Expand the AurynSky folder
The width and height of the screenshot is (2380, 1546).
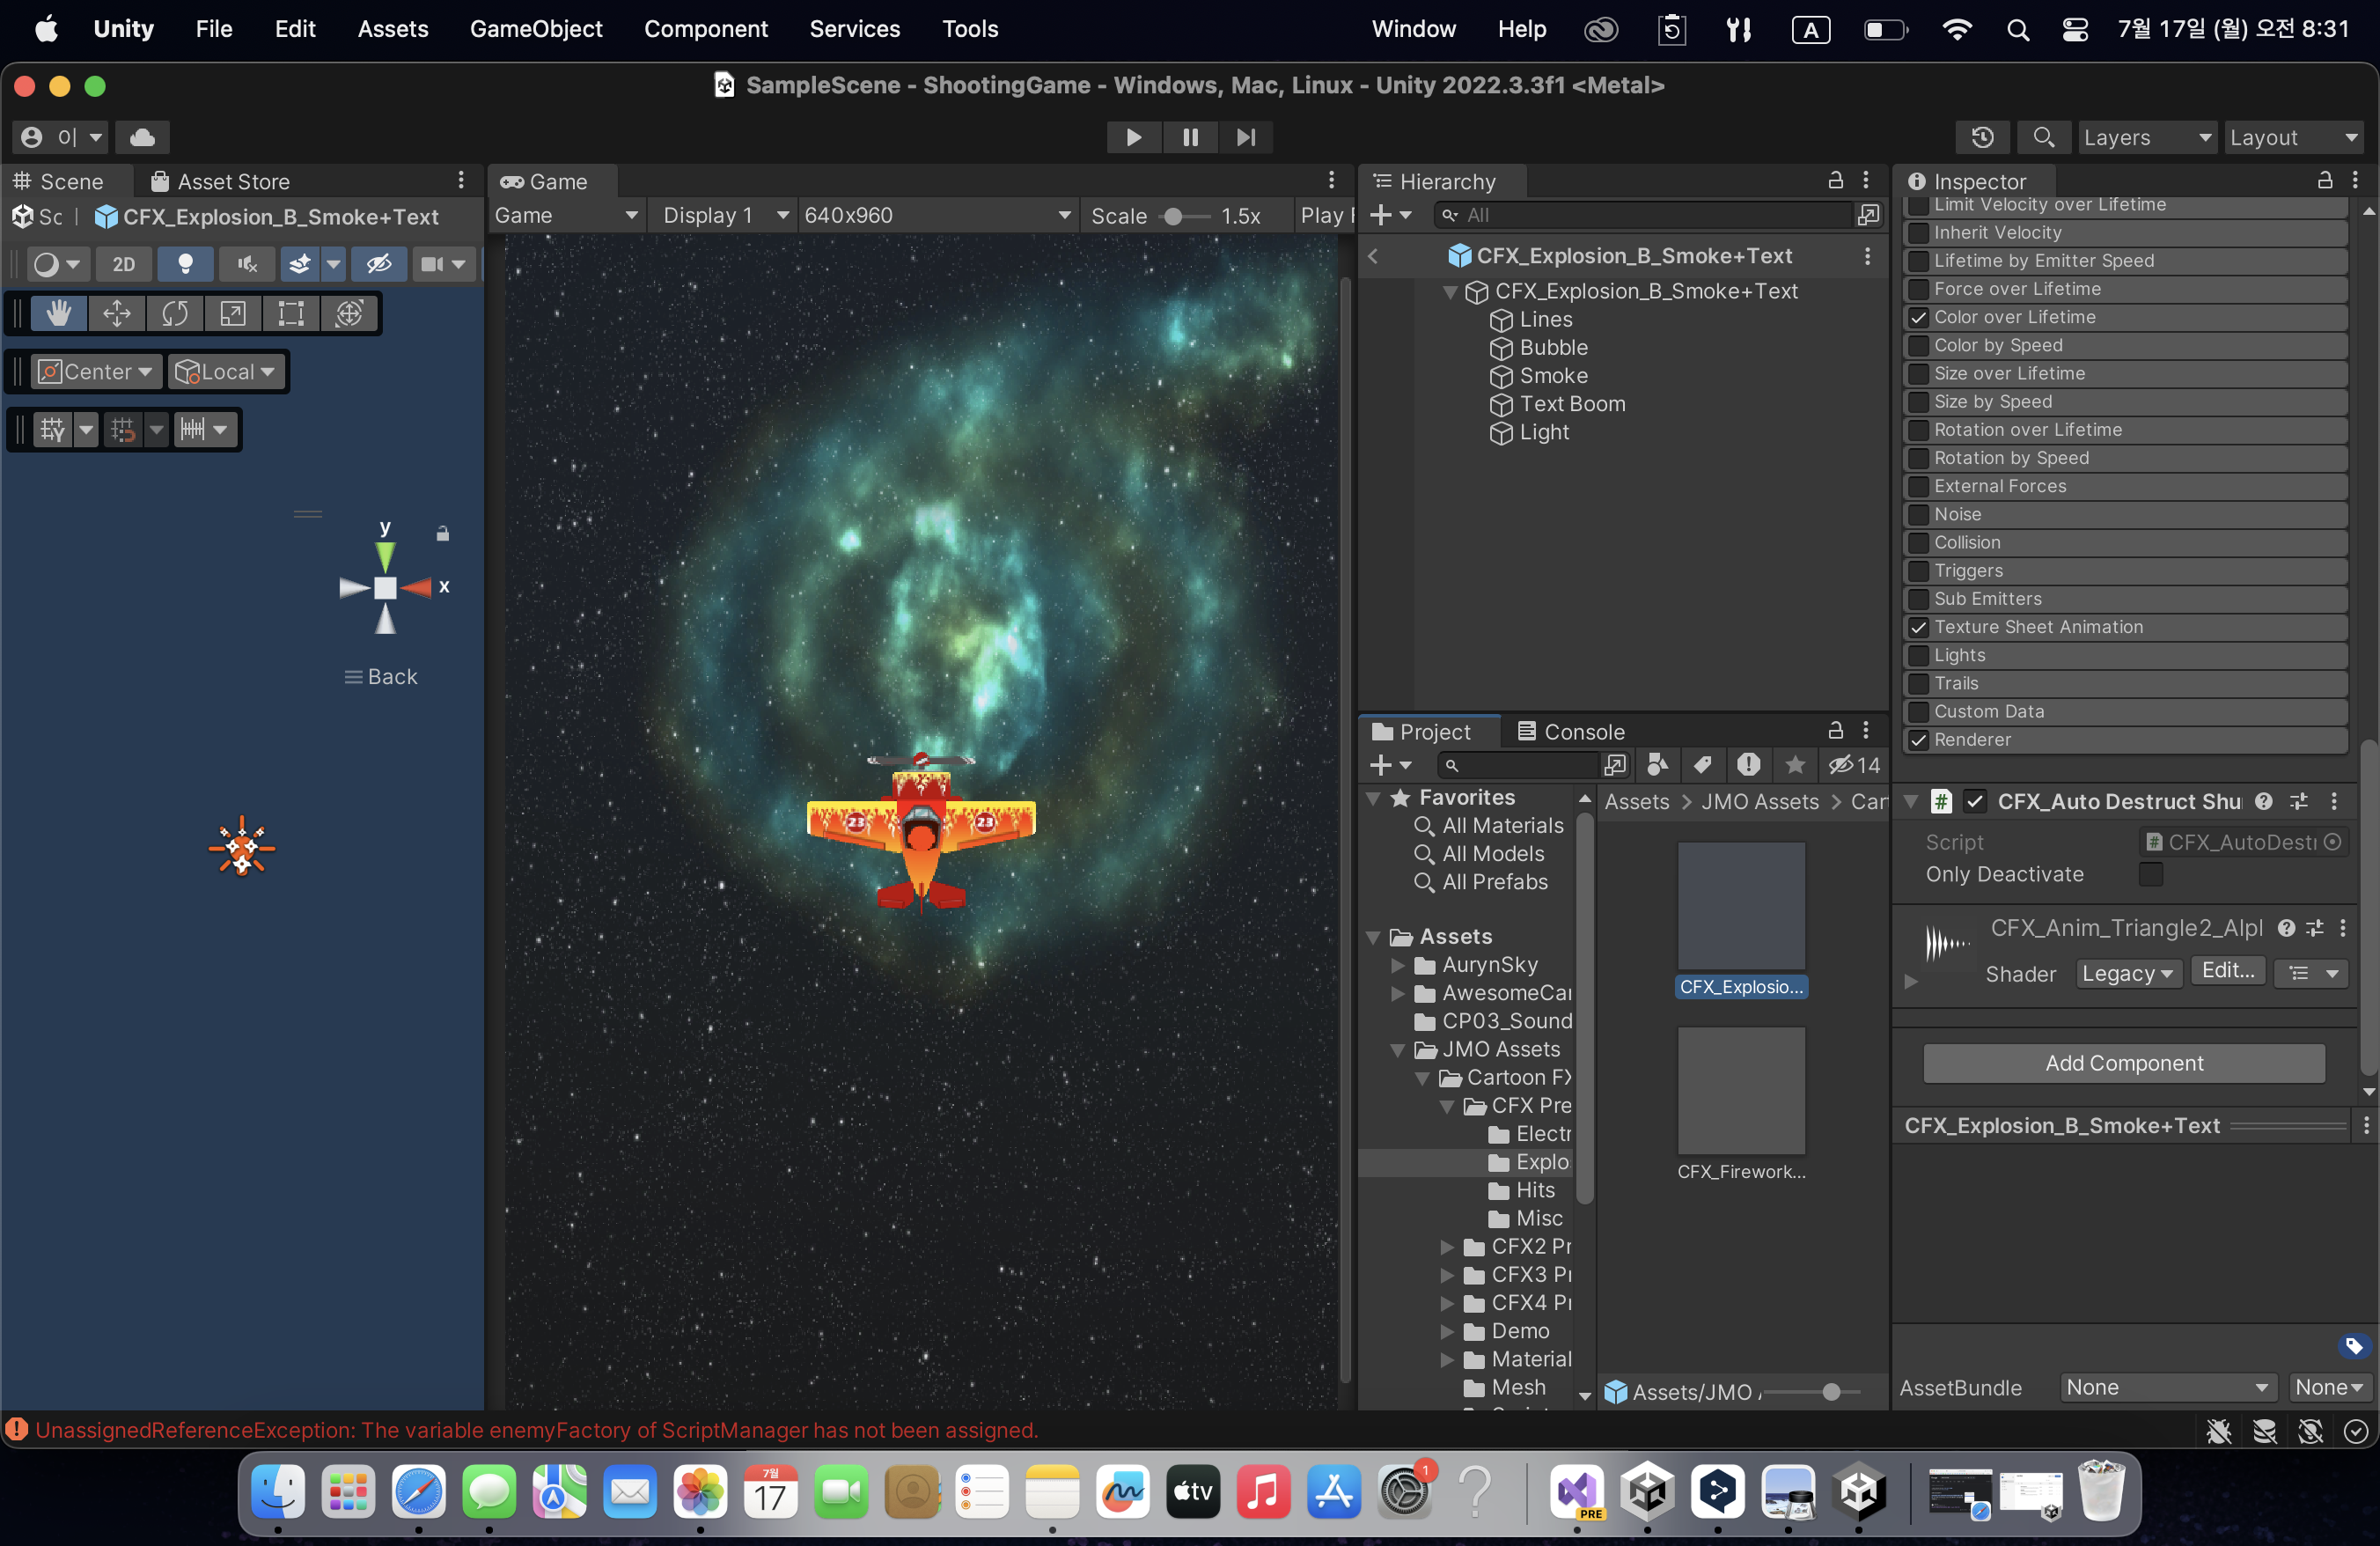pyautogui.click(x=1398, y=965)
